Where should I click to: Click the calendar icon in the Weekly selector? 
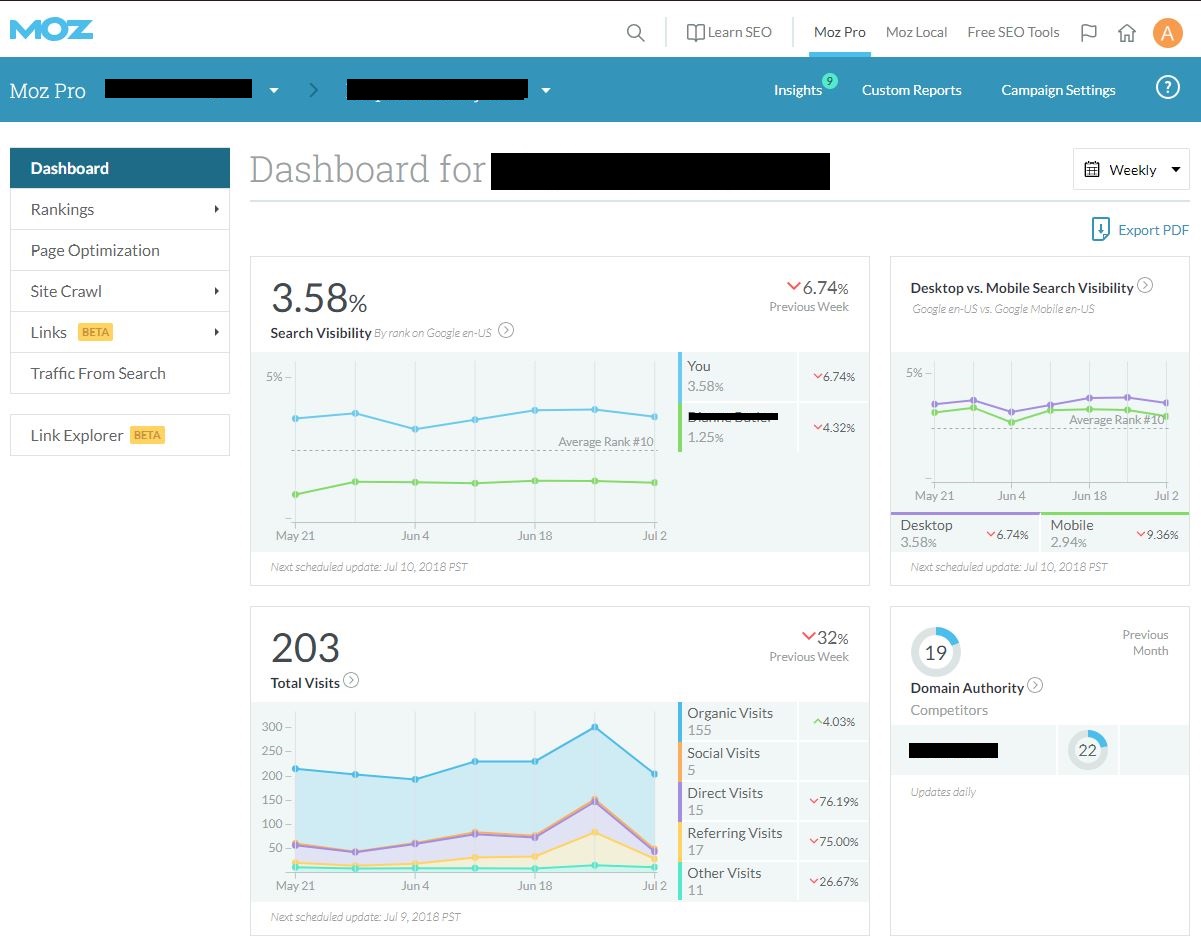[1092, 169]
